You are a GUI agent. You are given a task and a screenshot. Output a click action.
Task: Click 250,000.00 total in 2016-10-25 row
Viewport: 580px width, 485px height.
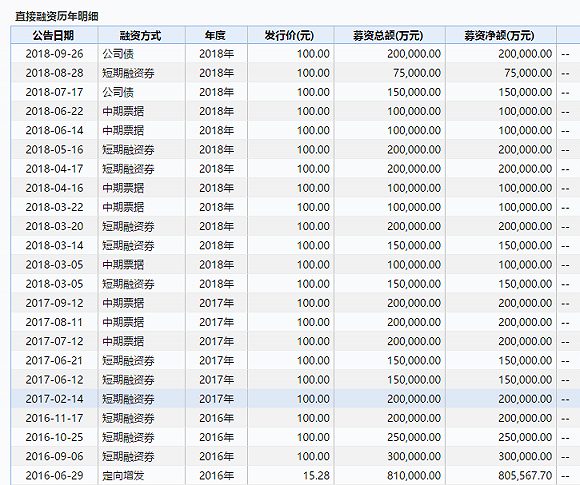tap(414, 437)
